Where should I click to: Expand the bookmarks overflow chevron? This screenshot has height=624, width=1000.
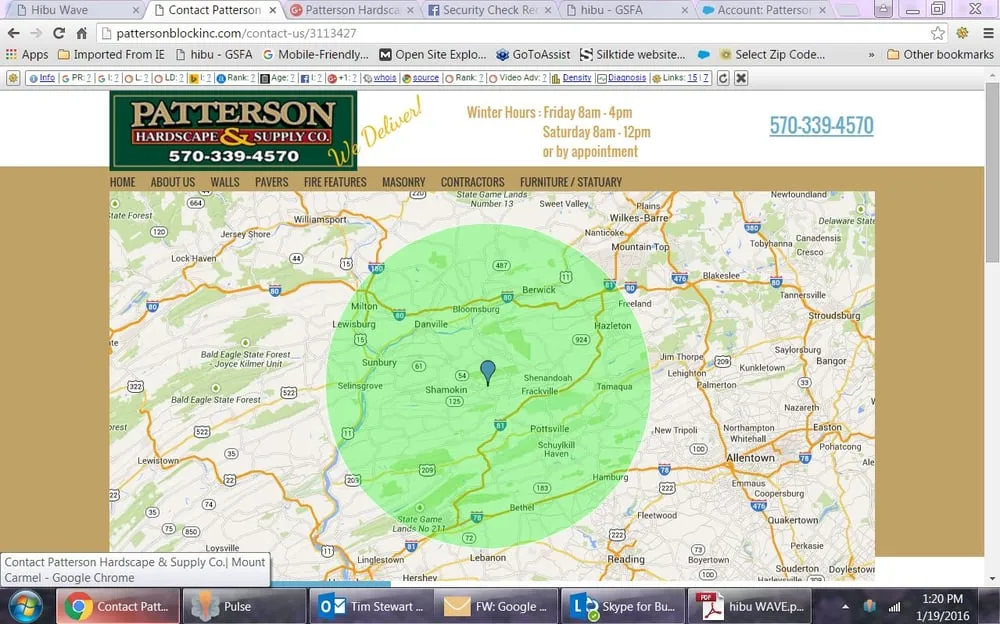[x=871, y=54]
